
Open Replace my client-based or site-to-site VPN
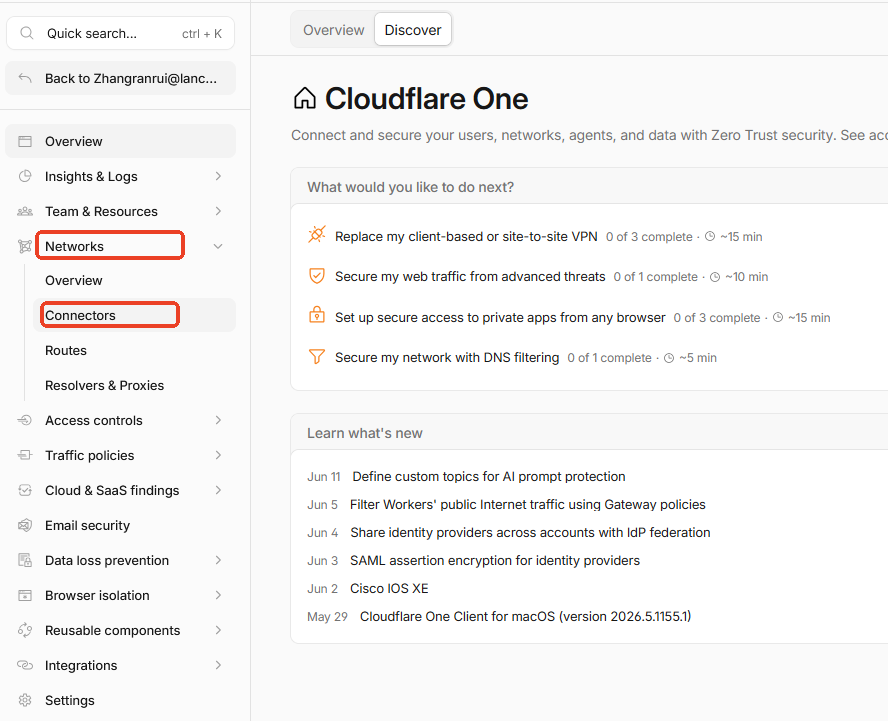click(466, 237)
